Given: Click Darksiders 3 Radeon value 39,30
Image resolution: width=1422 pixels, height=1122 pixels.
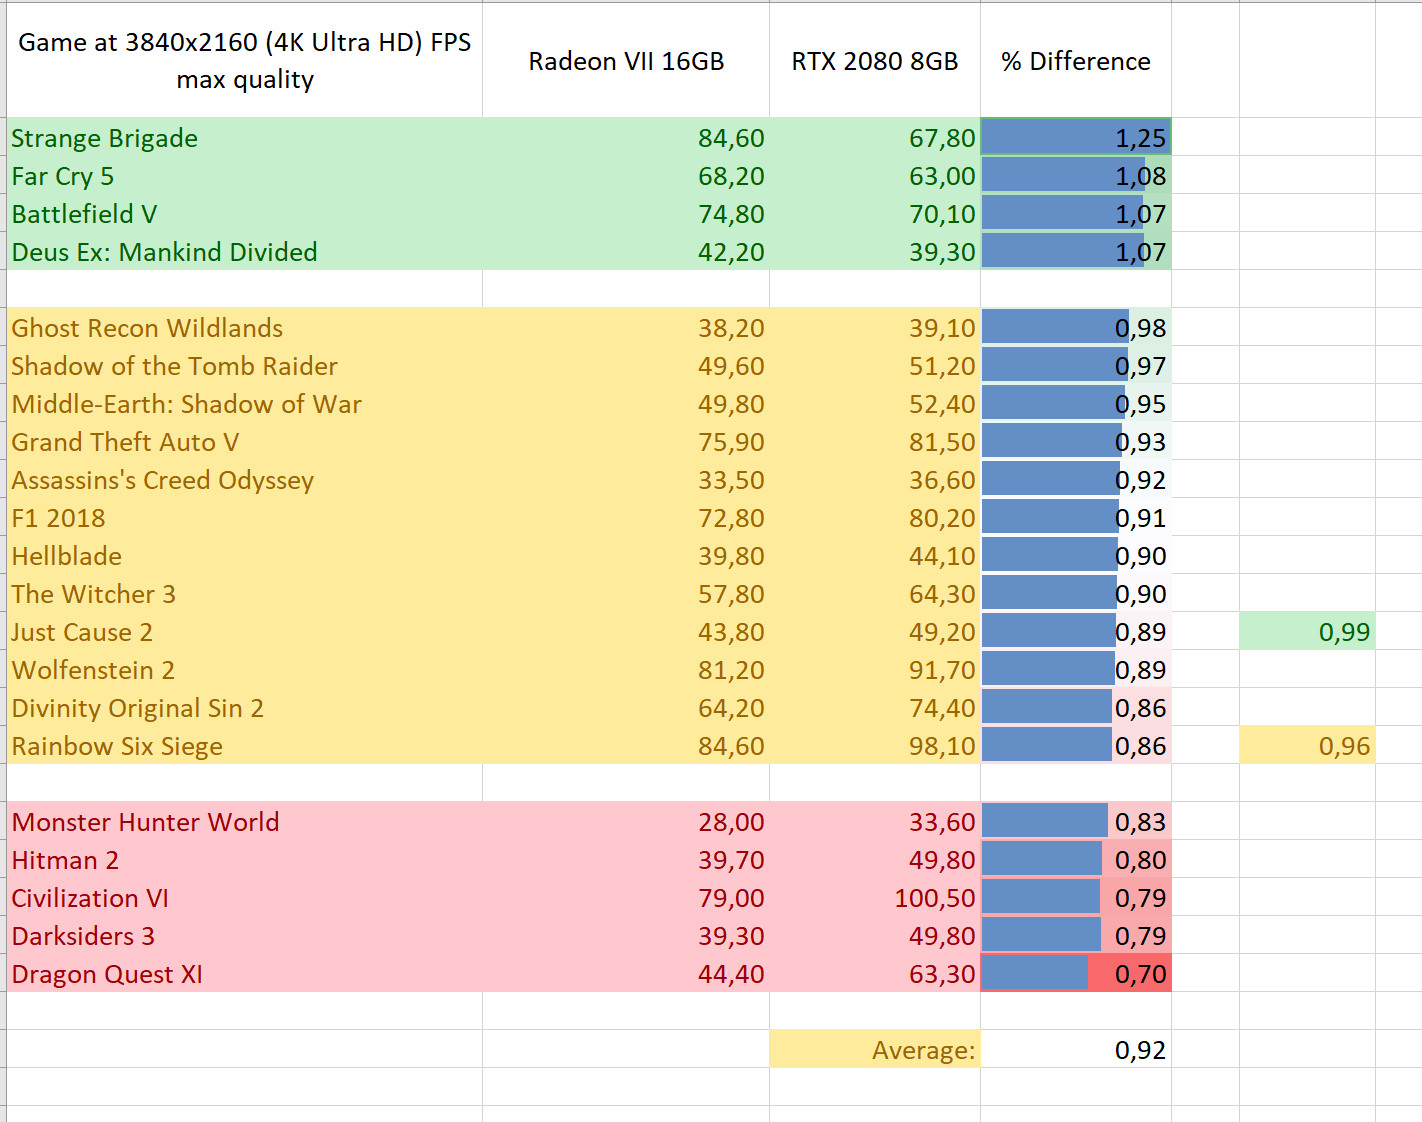Looking at the screenshot, I should pos(626,935).
